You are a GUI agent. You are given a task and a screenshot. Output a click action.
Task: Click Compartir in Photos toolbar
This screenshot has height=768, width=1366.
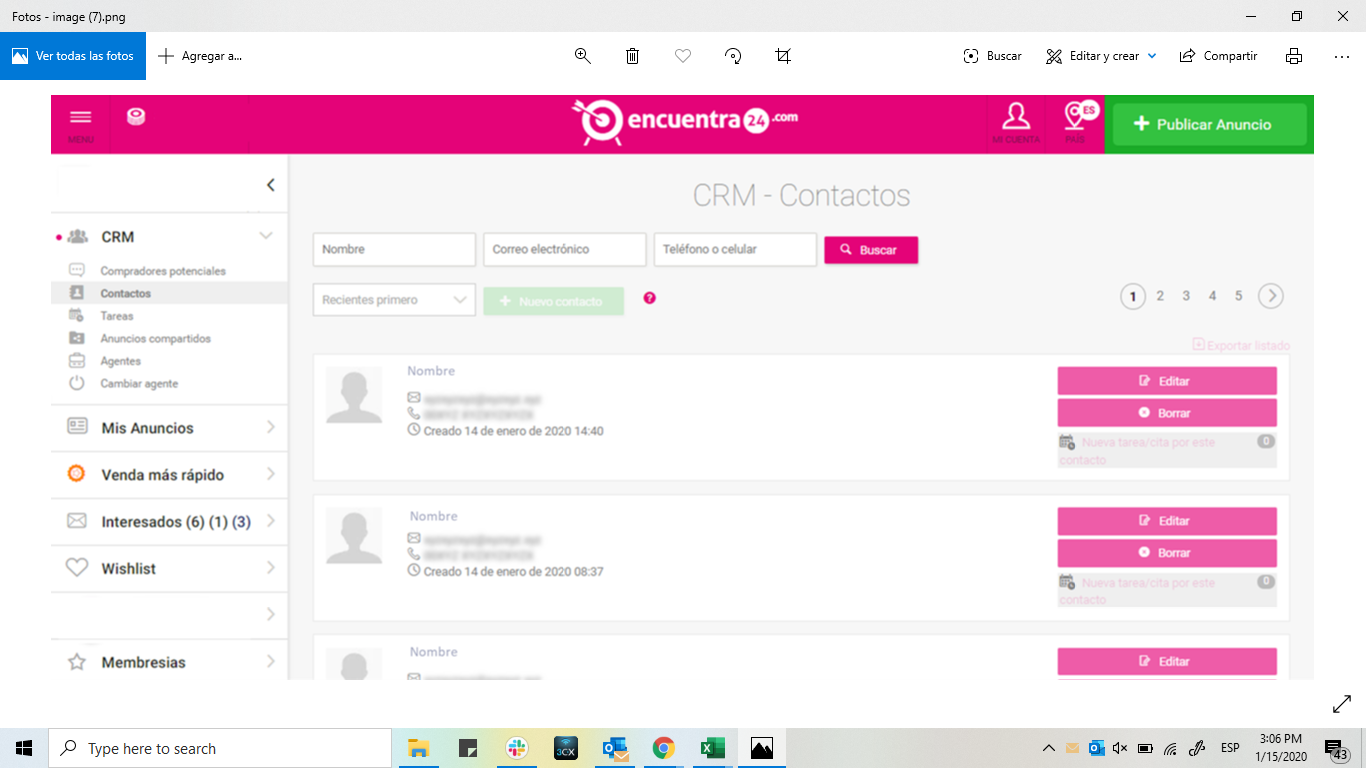click(x=1218, y=56)
